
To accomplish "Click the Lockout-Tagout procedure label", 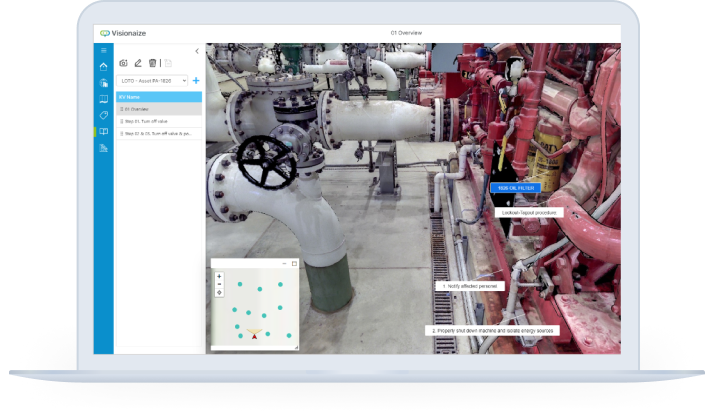I will click(x=529, y=213).
